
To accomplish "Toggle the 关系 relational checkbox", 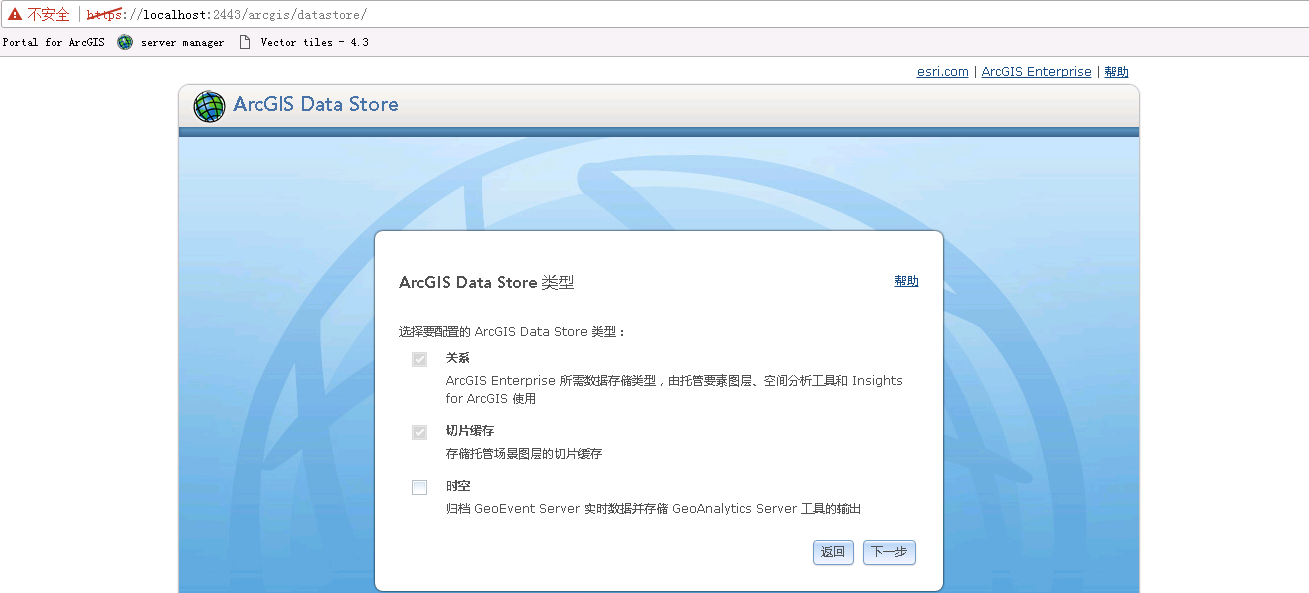I will 420,359.
